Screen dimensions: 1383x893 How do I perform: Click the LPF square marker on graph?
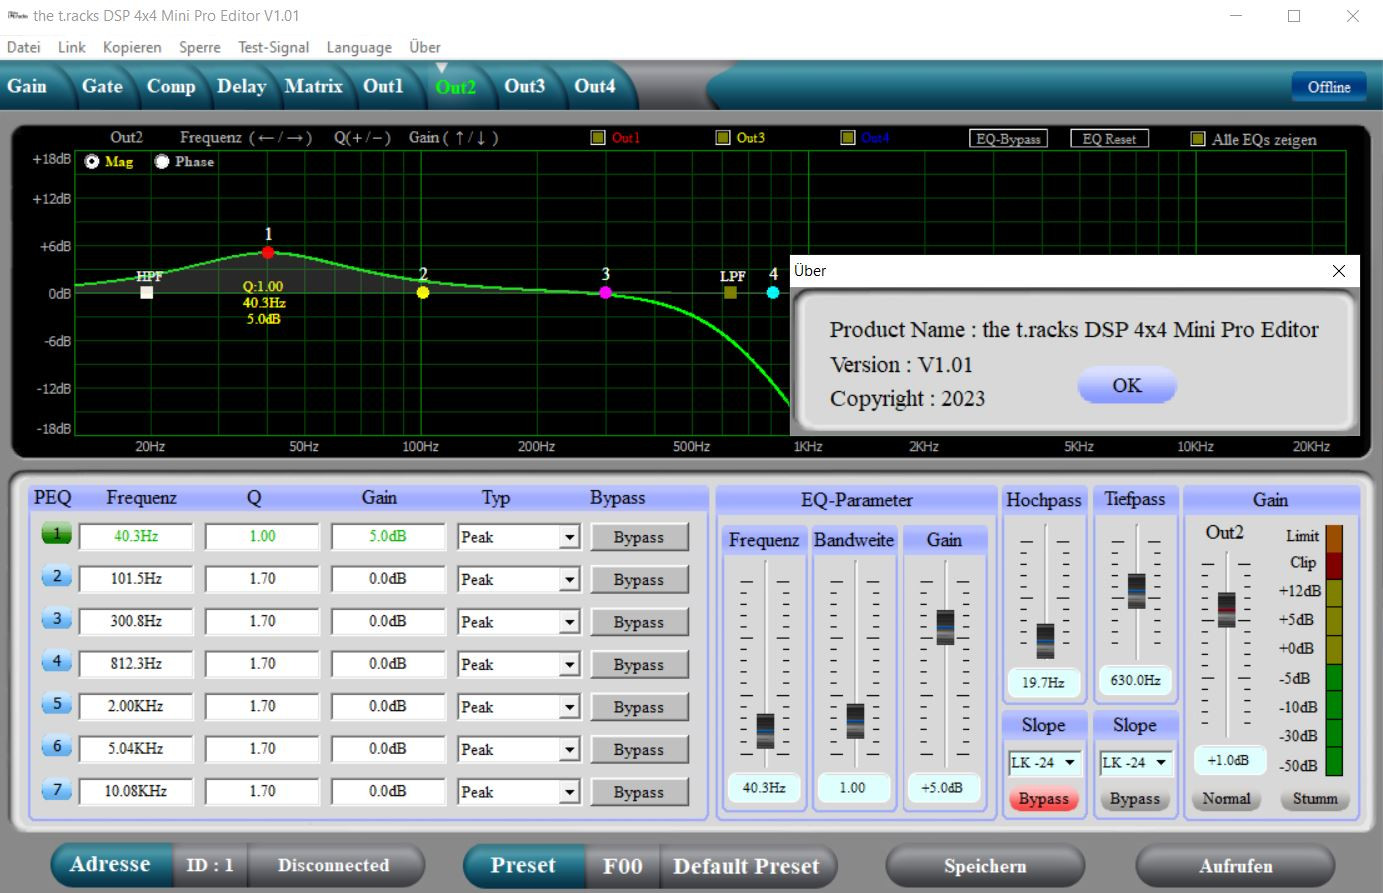click(x=730, y=292)
